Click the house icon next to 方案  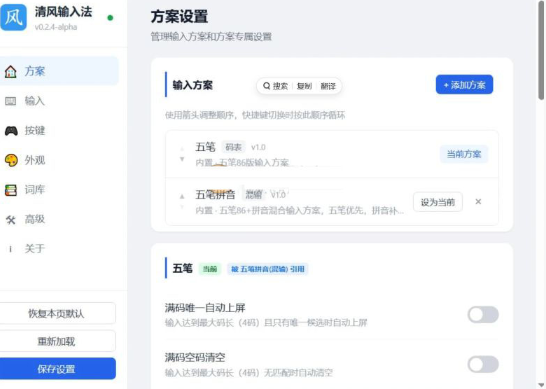pos(10,71)
